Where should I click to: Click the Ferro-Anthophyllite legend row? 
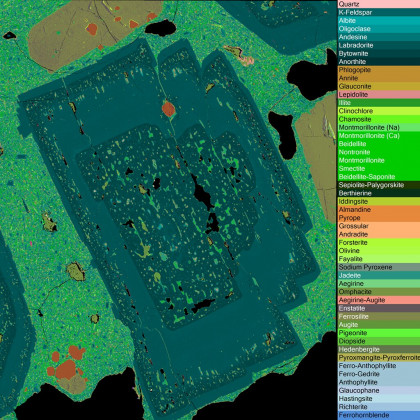click(x=379, y=365)
